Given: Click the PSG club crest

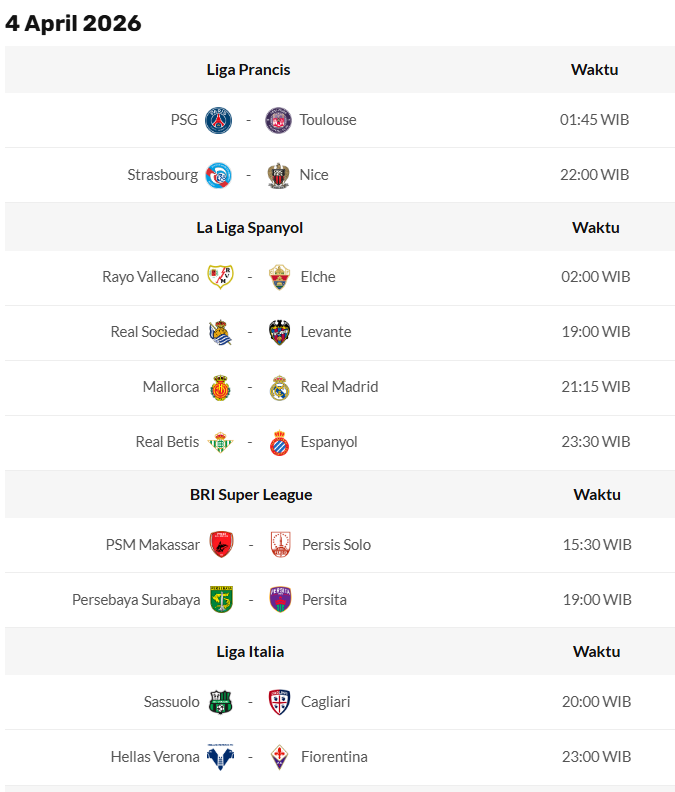Looking at the screenshot, I should click(218, 121).
